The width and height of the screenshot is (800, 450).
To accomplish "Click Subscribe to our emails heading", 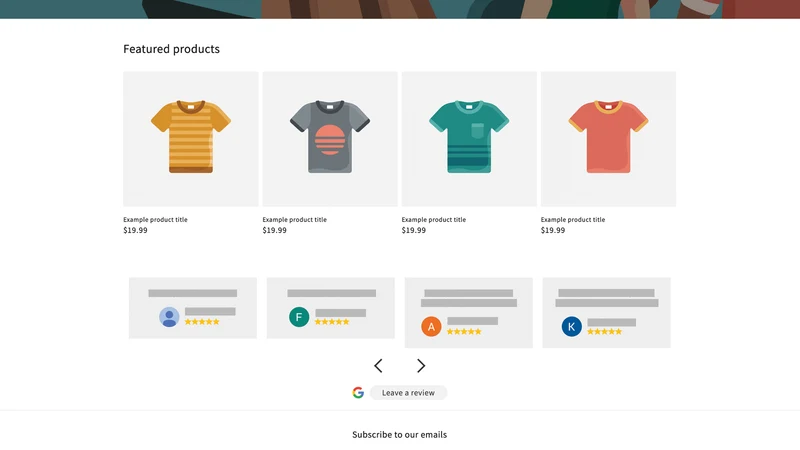I will click(x=399, y=435).
